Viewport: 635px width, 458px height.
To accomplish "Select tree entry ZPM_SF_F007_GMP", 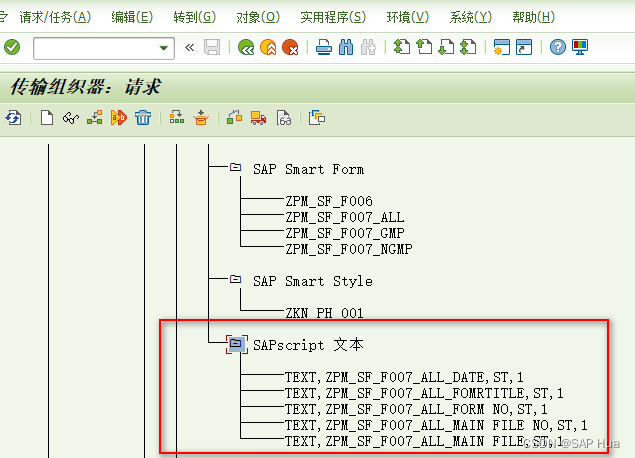I will 345,233.
